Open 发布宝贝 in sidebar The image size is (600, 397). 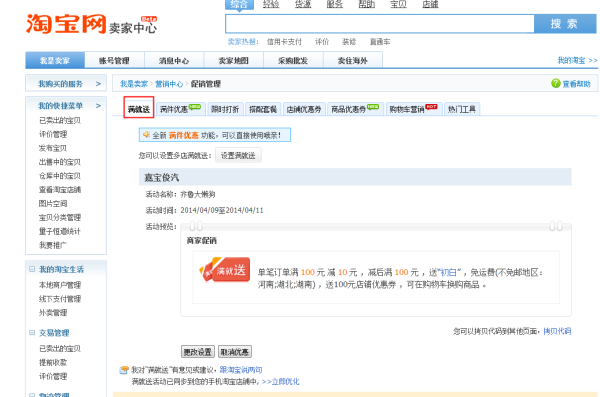(x=53, y=148)
